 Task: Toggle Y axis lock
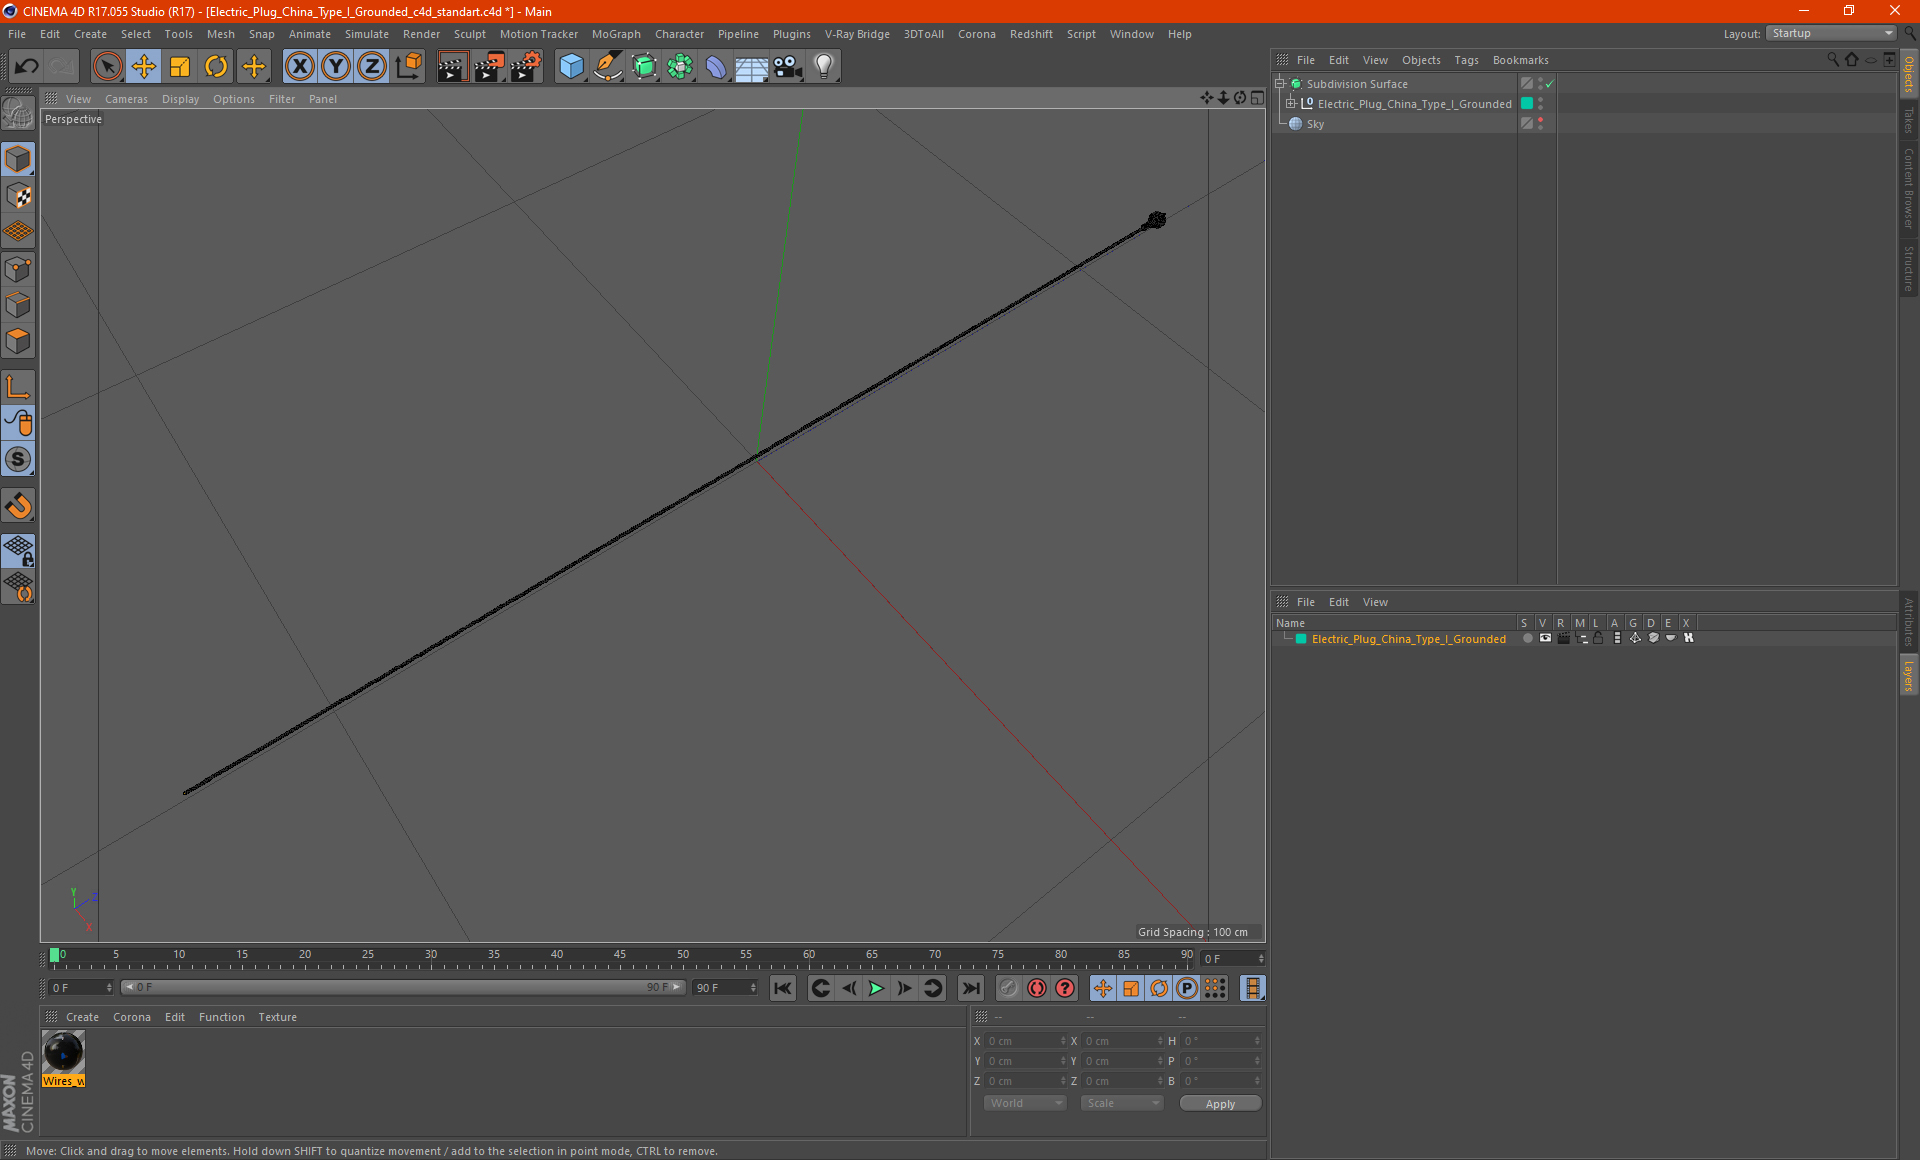click(x=336, y=67)
